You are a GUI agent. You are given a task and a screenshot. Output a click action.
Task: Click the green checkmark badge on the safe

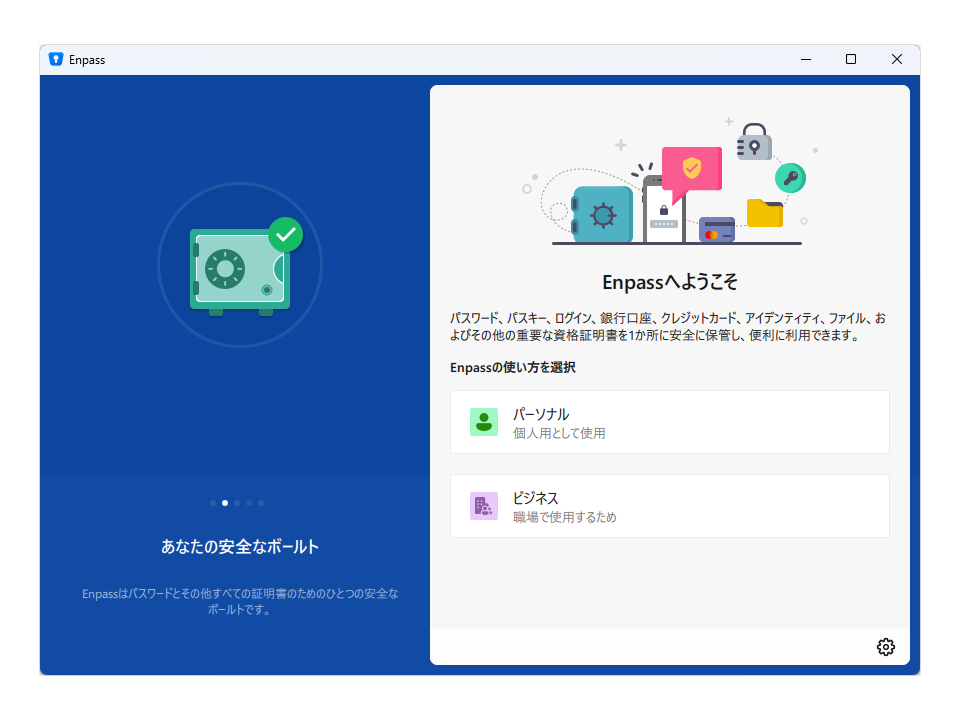point(285,234)
